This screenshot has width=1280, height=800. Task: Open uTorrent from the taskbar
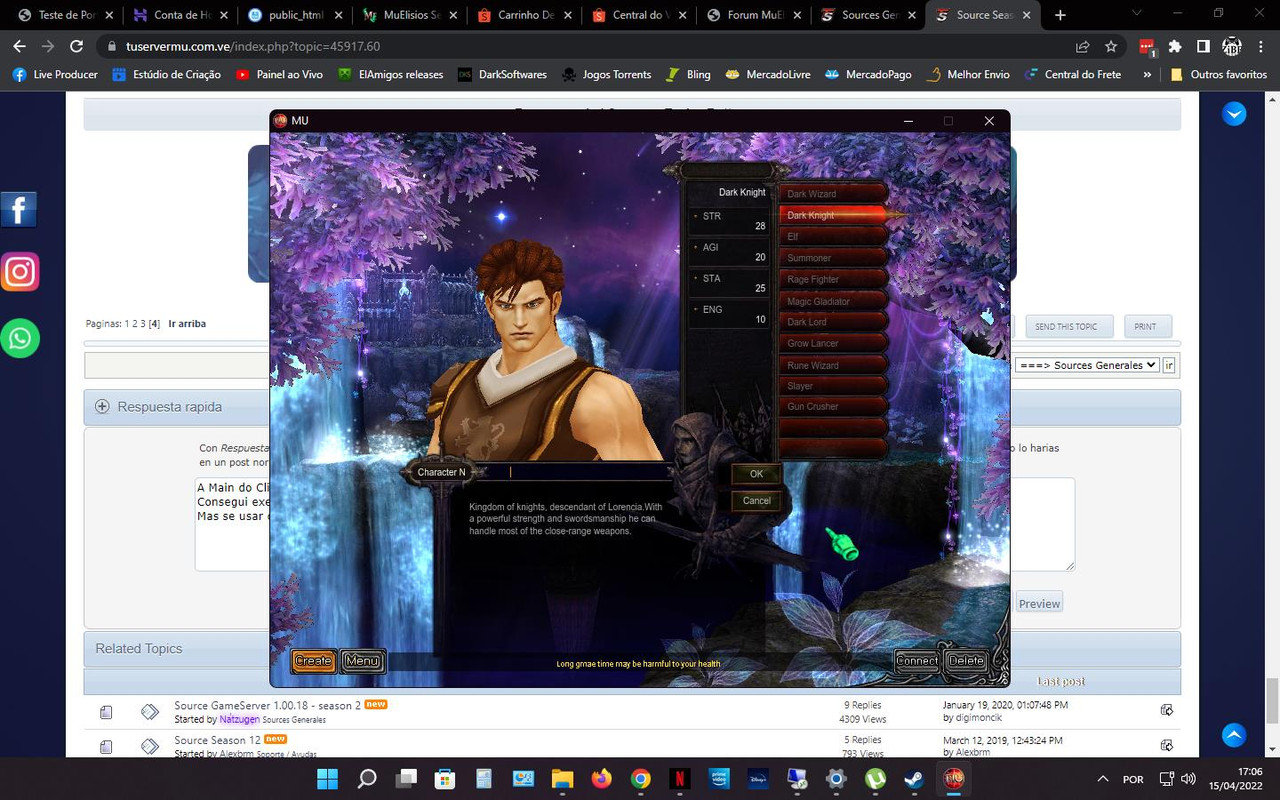875,778
